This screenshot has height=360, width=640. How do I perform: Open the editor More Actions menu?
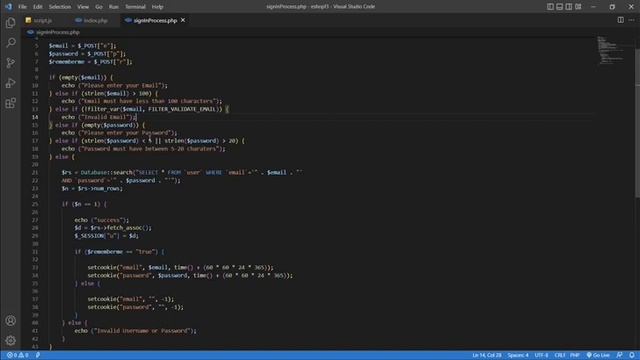[x=631, y=20]
